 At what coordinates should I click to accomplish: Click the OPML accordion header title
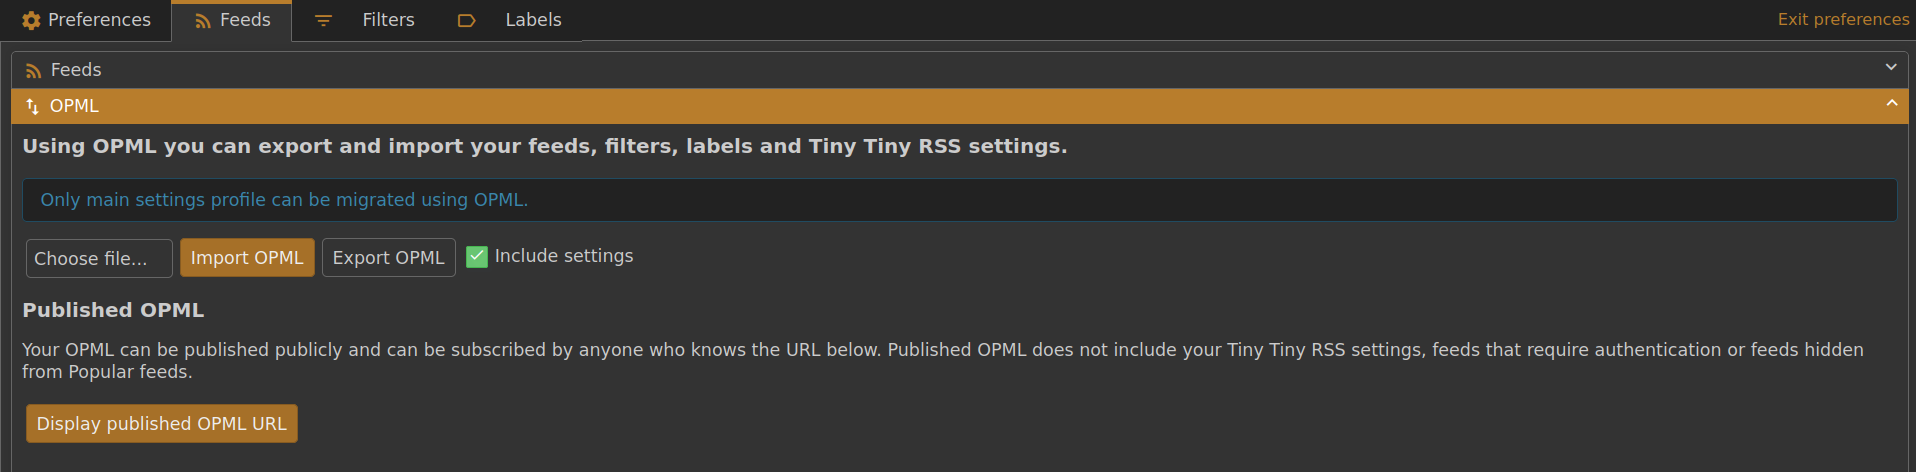tap(74, 106)
